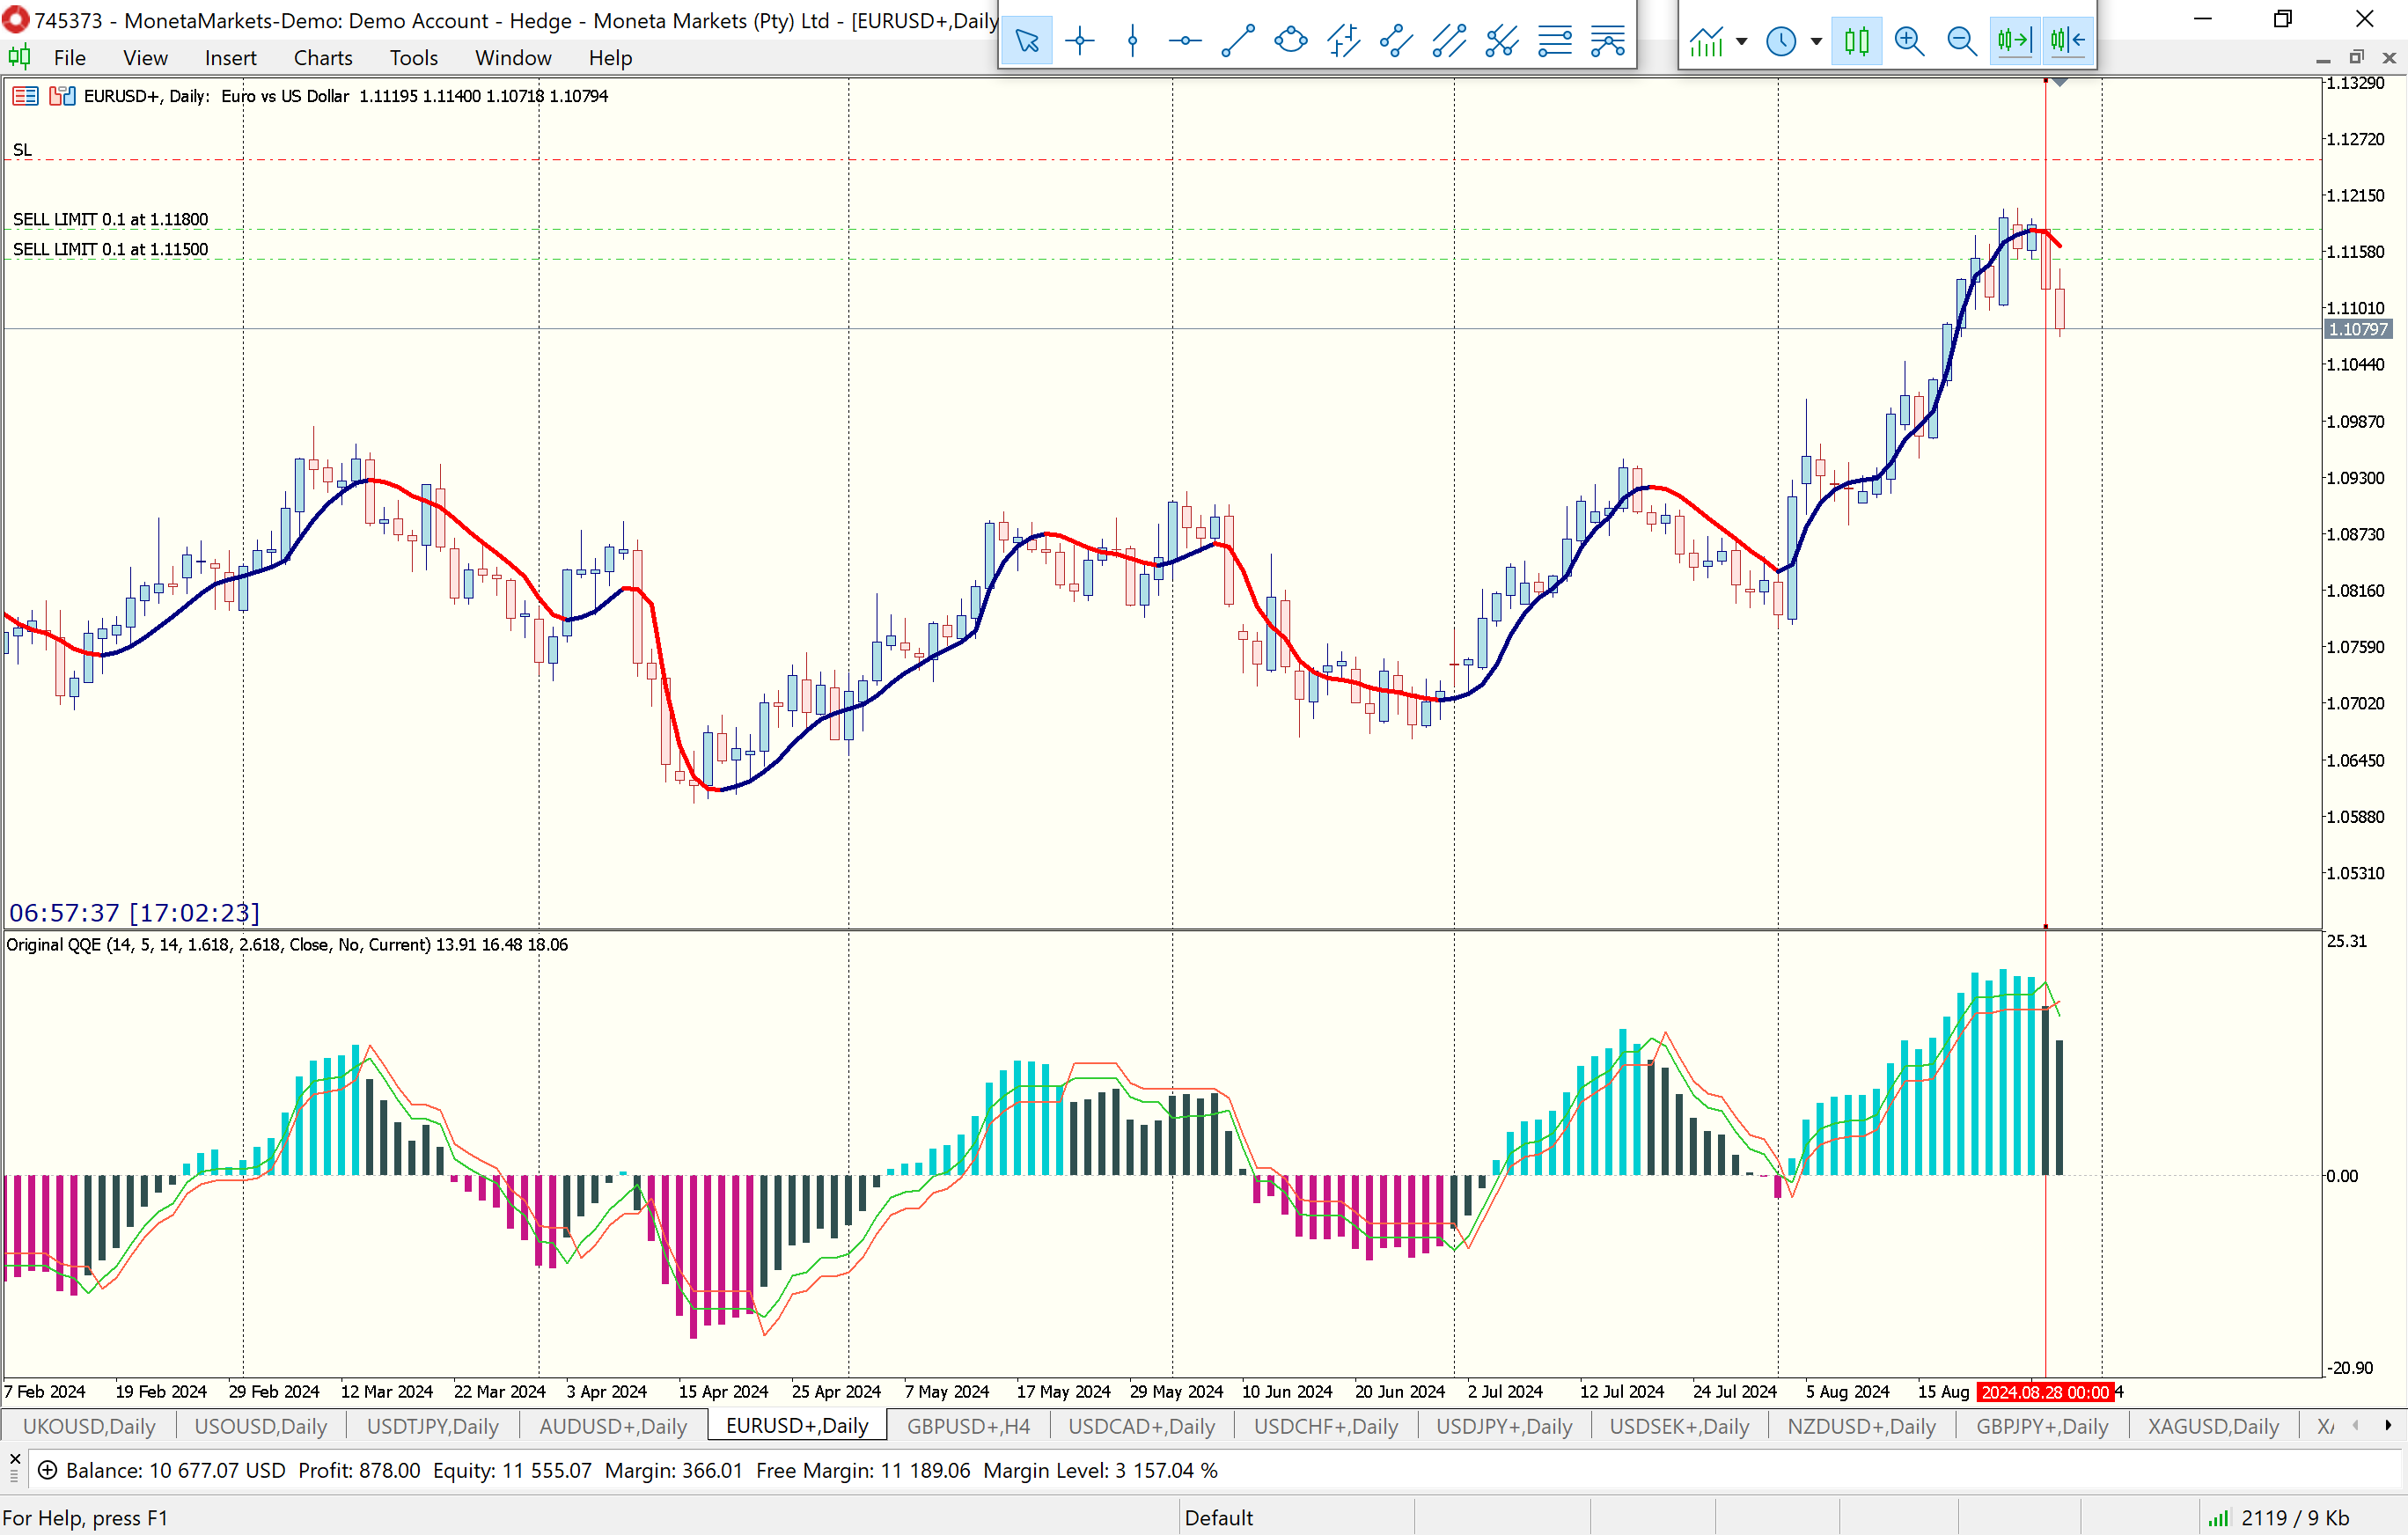Open the indicators list dropdown arrow
Image resolution: width=2408 pixels, height=1535 pixels.
(1742, 41)
